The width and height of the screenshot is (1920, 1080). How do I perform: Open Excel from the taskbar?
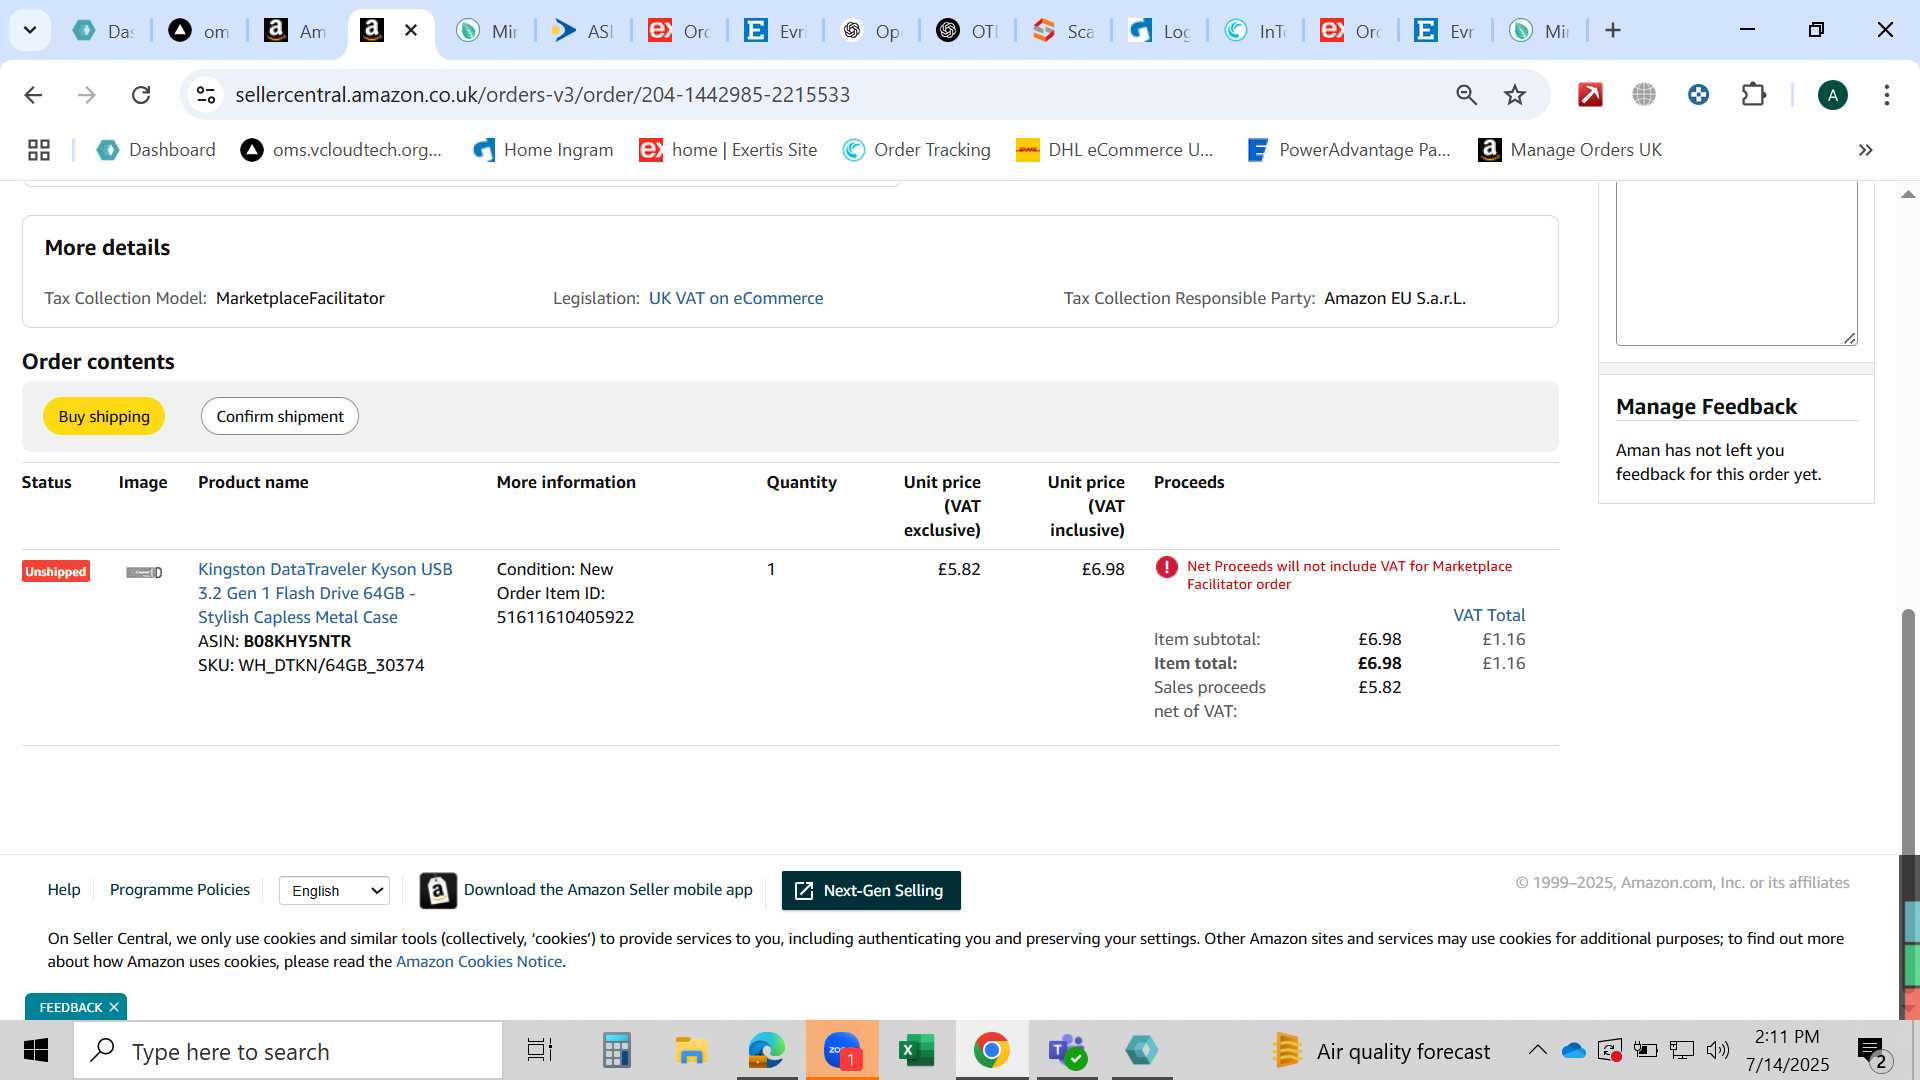(x=916, y=1051)
